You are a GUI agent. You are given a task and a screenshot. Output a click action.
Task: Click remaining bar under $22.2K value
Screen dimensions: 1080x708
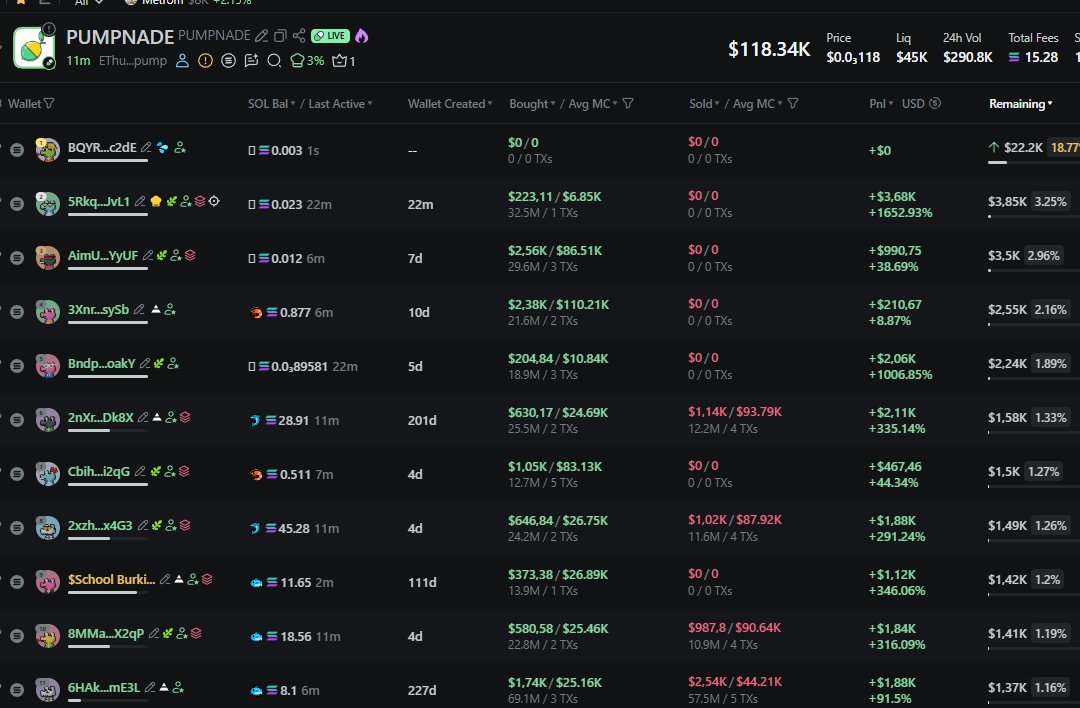tap(1033, 163)
